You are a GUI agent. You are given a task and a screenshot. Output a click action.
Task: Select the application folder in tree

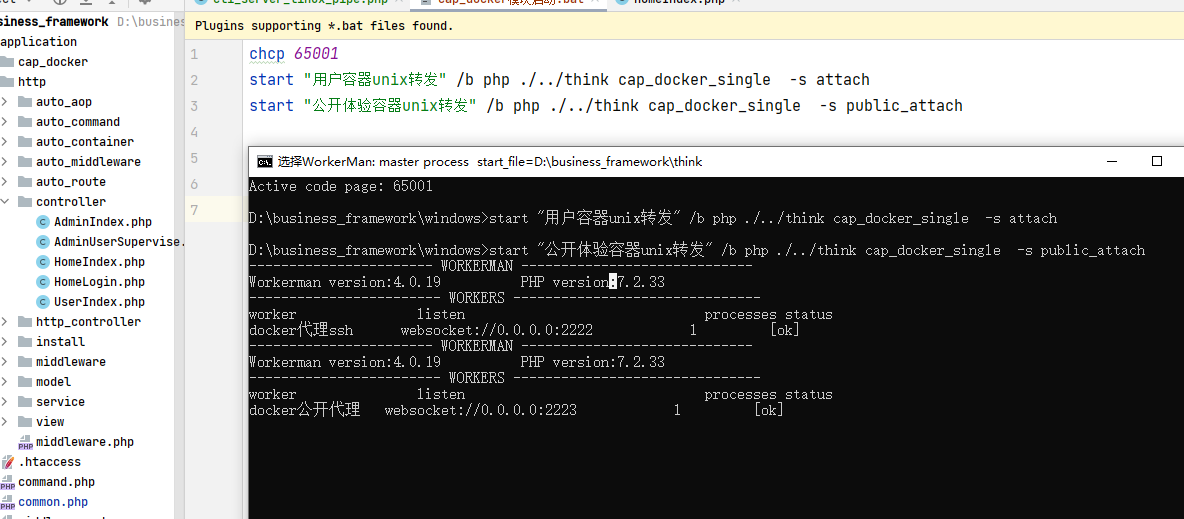click(x=39, y=42)
